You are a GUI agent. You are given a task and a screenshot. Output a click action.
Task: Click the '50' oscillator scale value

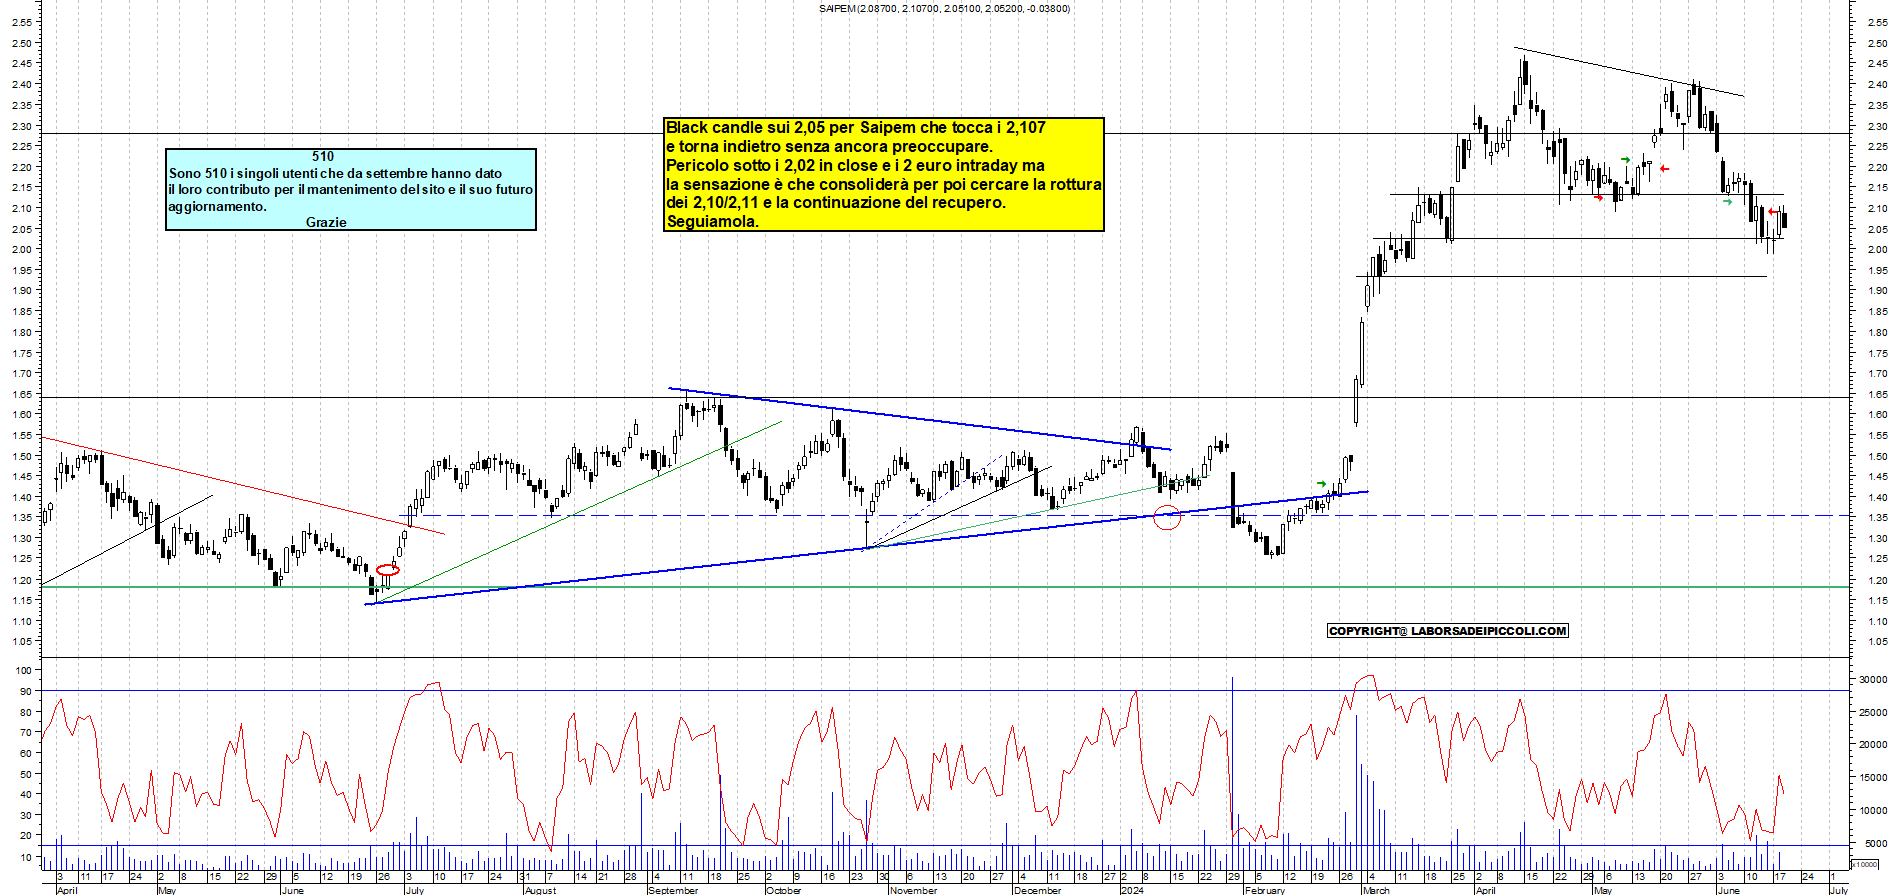[x=26, y=774]
